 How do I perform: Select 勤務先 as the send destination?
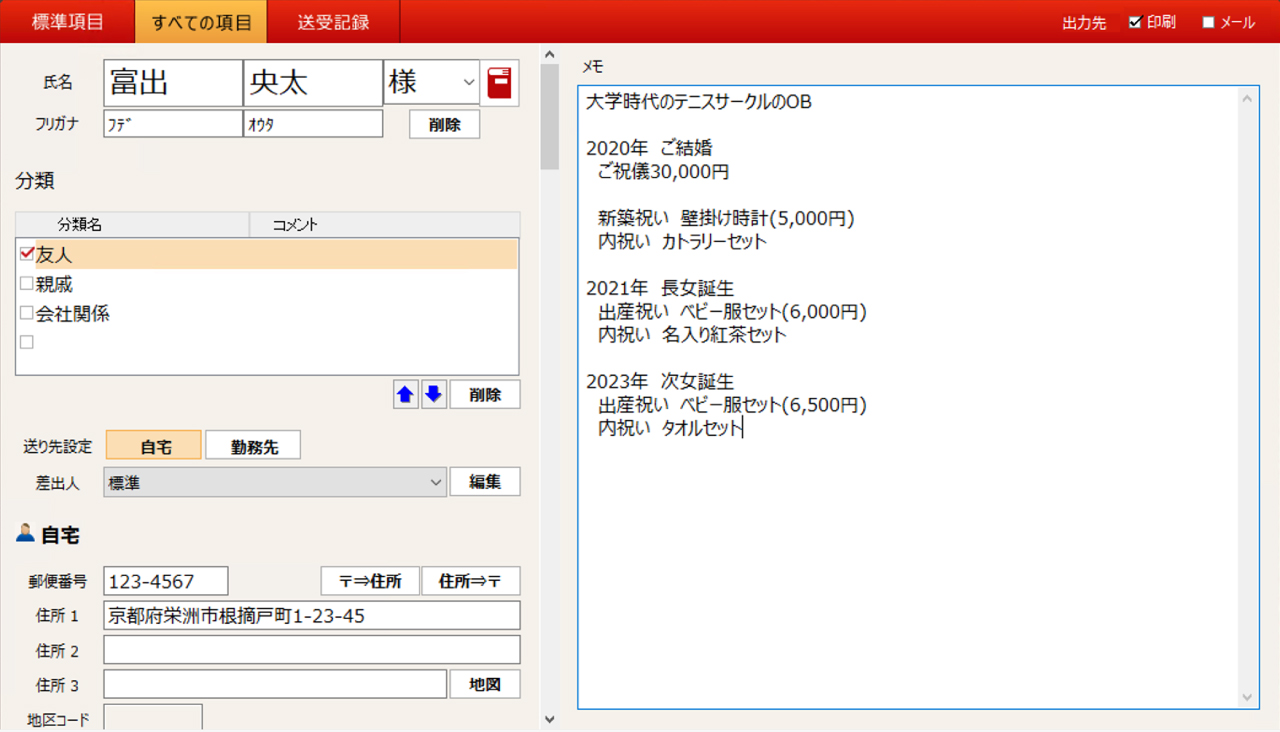click(253, 446)
